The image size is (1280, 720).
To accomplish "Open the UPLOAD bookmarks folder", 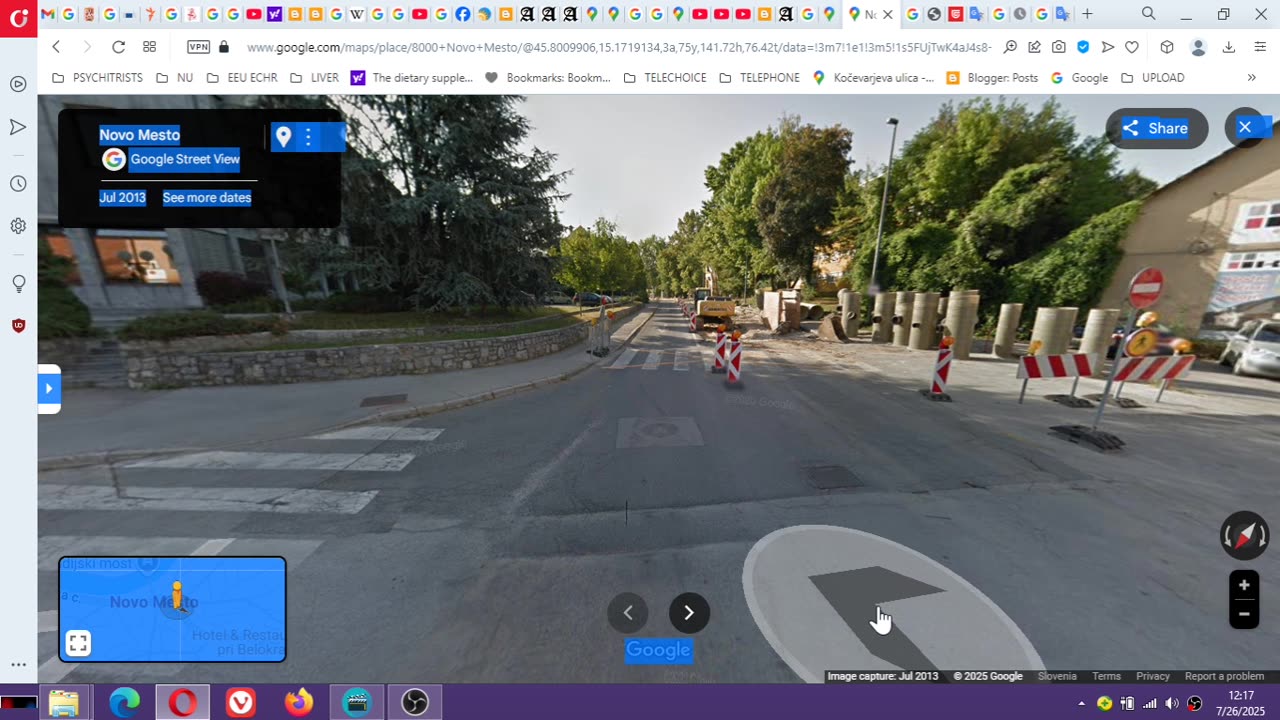I will pos(1153,77).
